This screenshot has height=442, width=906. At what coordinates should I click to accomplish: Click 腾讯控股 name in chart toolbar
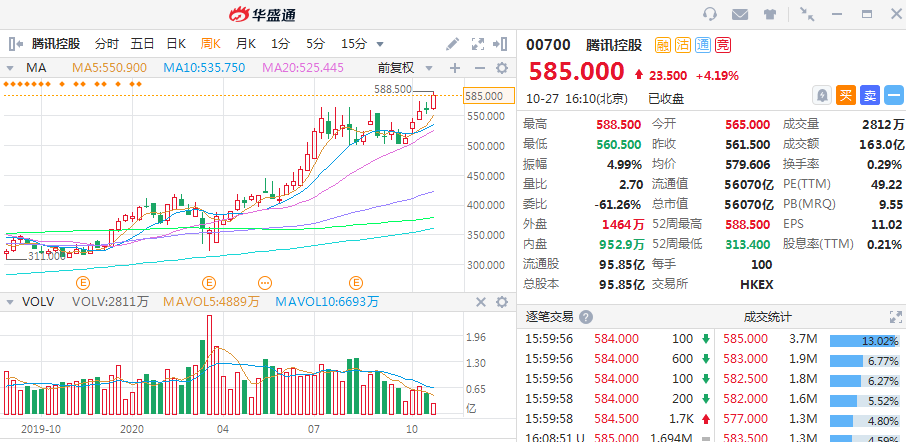click(x=56, y=44)
